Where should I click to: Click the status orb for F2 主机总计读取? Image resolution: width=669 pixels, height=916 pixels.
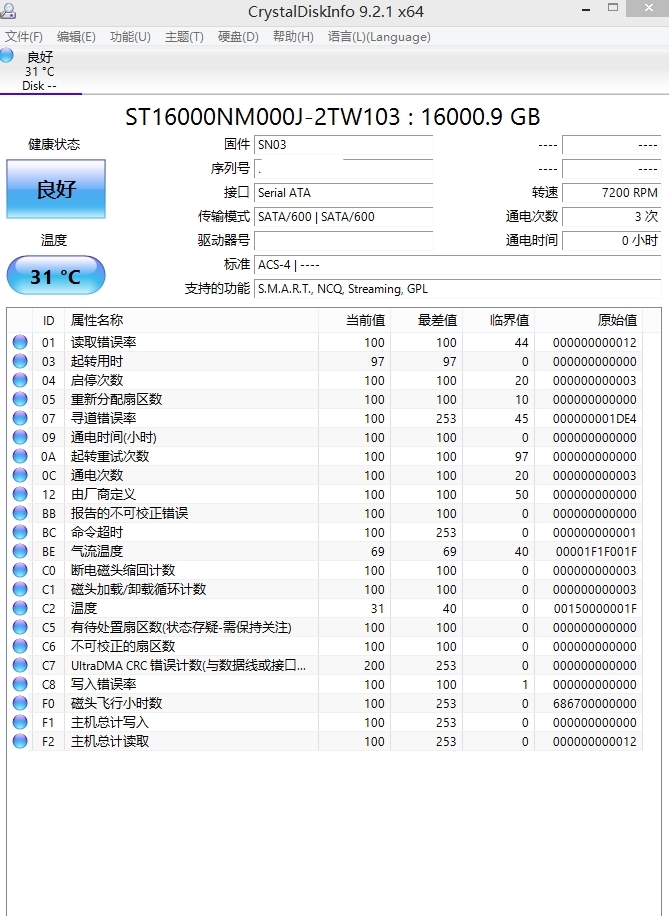[20, 741]
